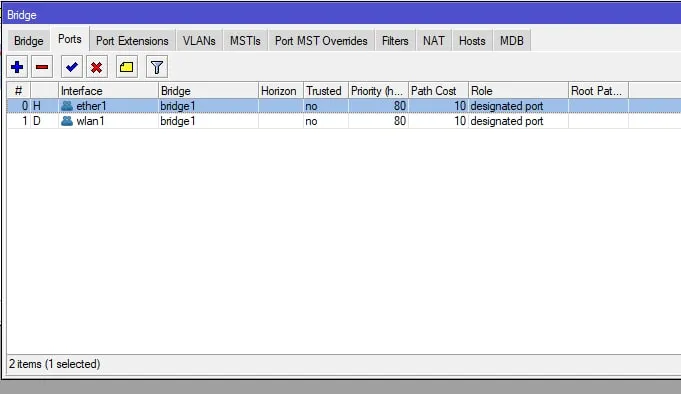Sort by Root Pat... column header
This screenshot has width=681, height=394.
[x=598, y=91]
